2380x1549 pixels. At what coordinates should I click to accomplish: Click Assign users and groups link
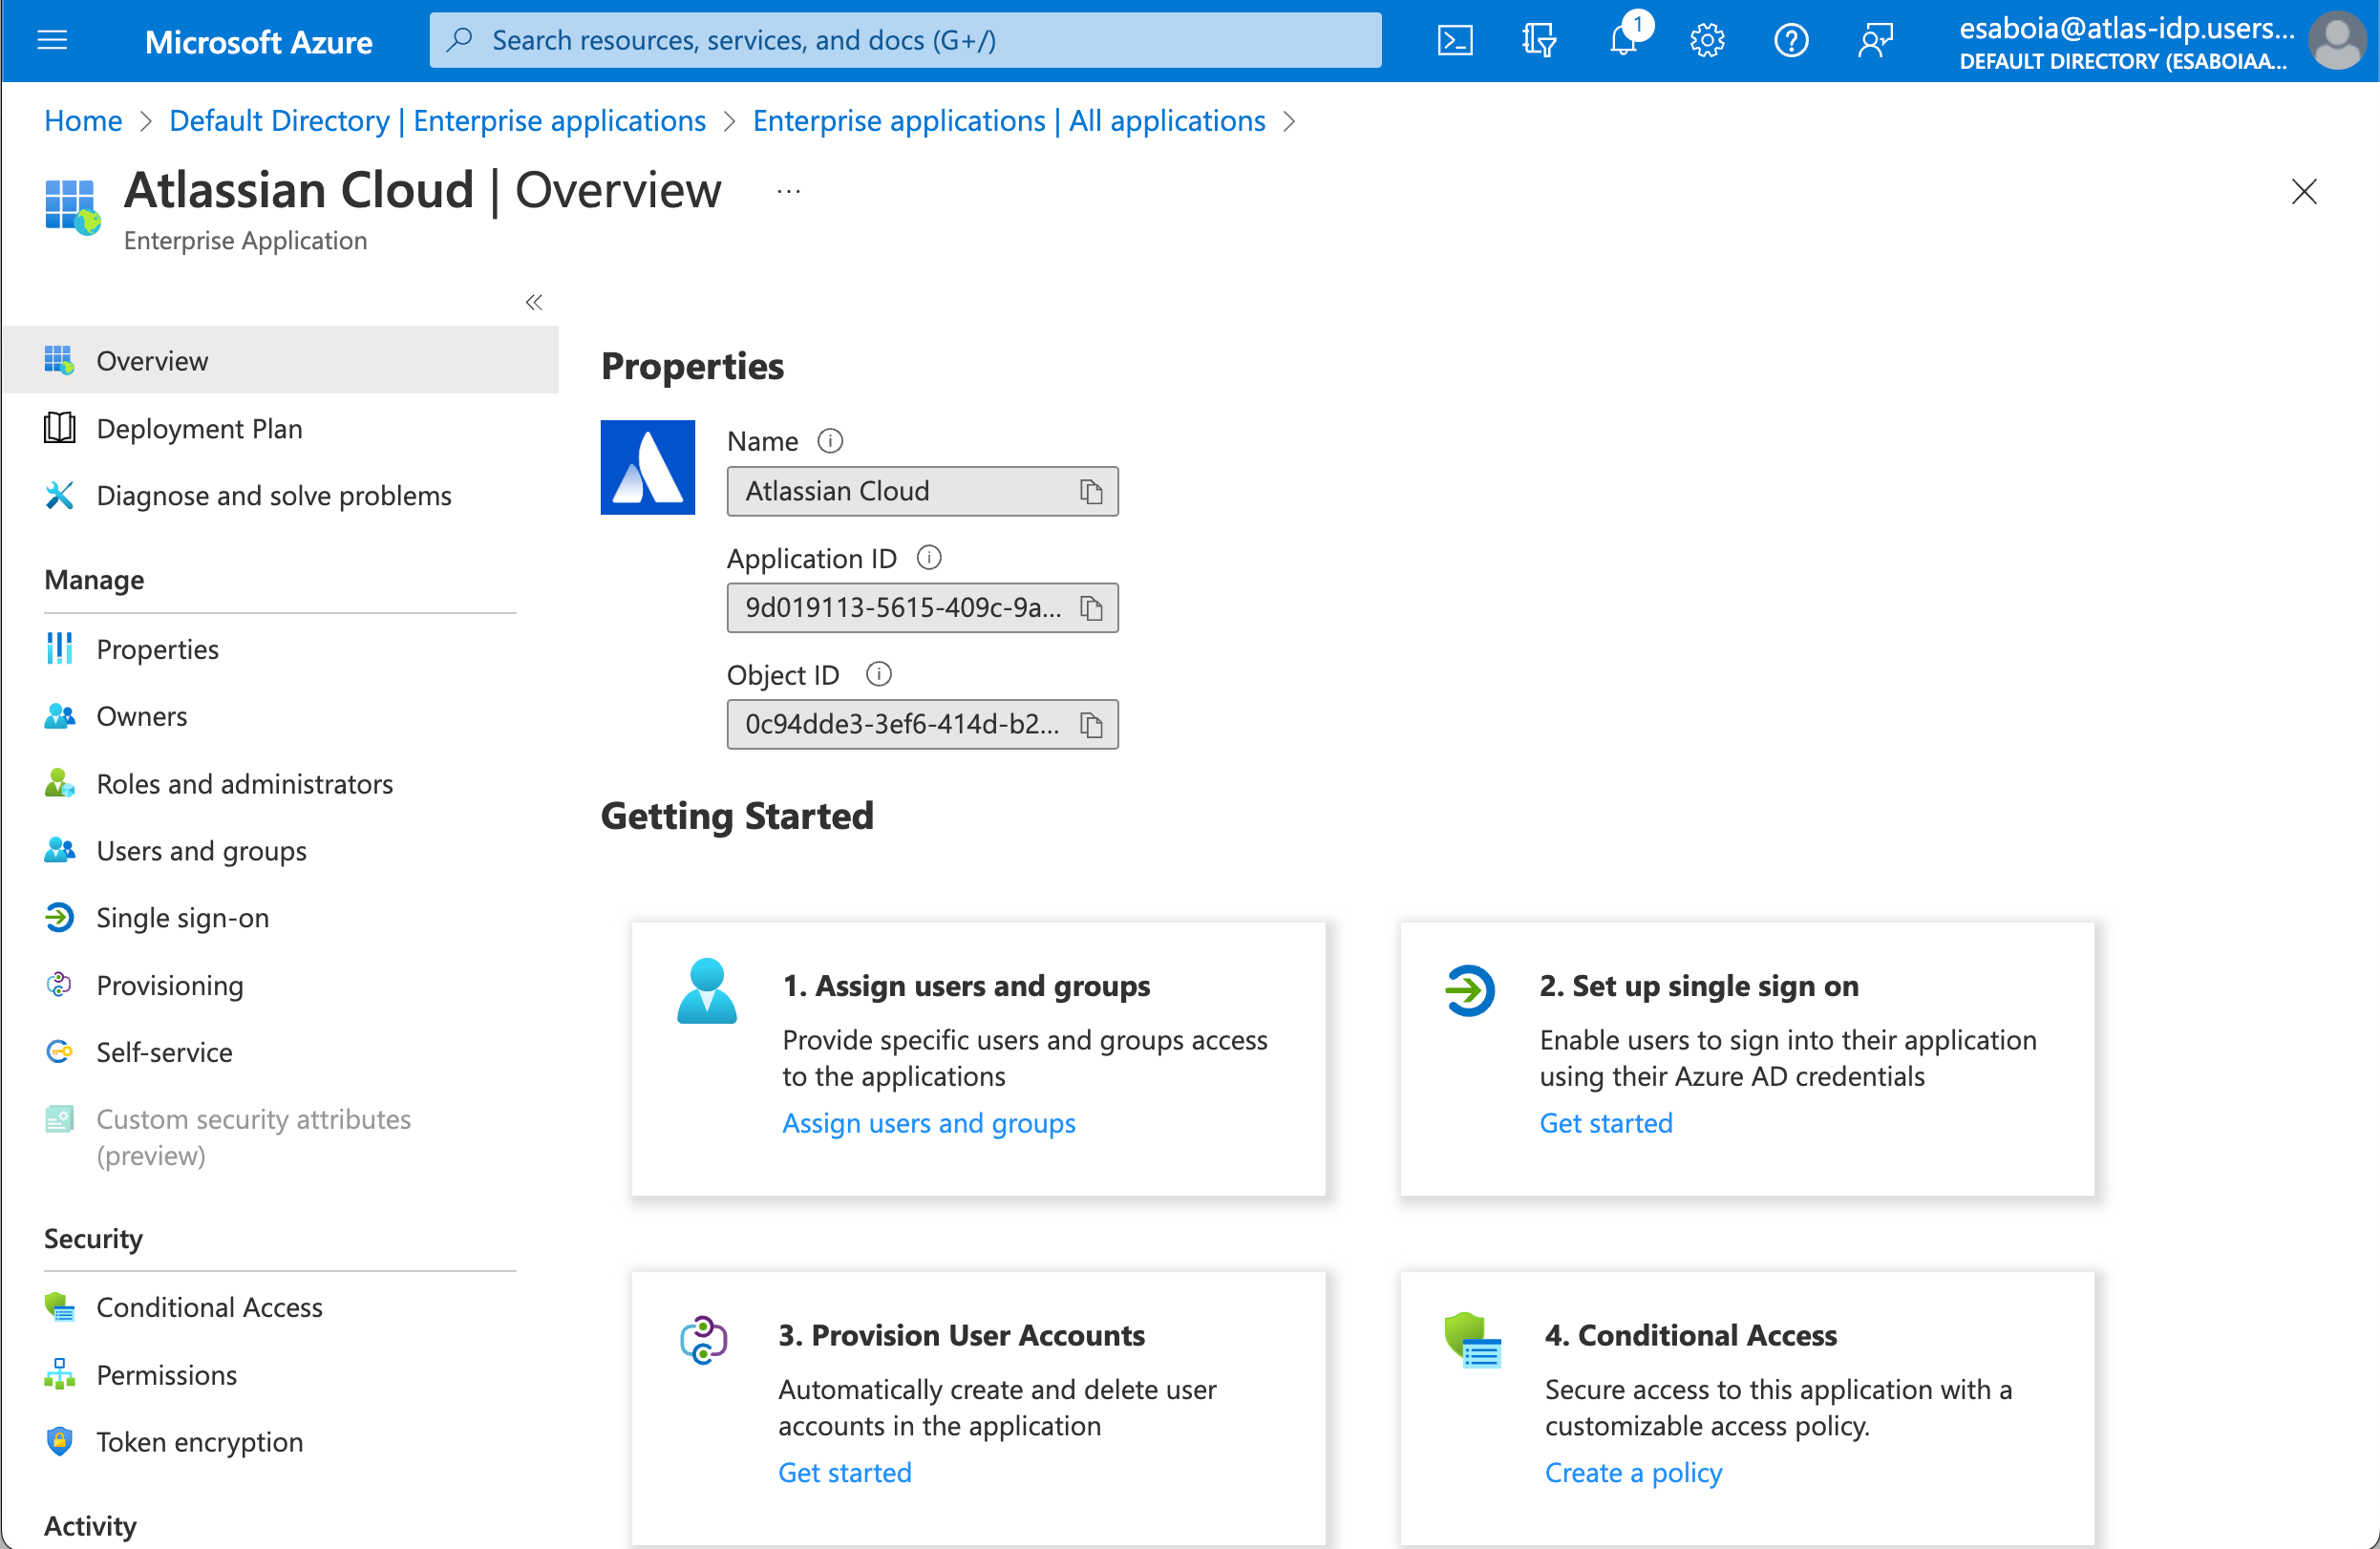pos(928,1122)
